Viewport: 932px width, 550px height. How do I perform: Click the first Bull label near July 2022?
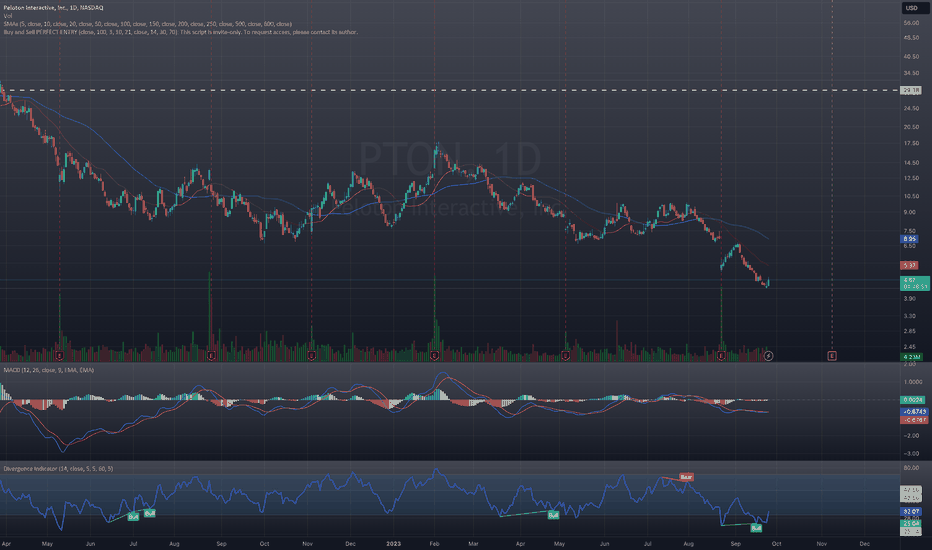pos(133,517)
